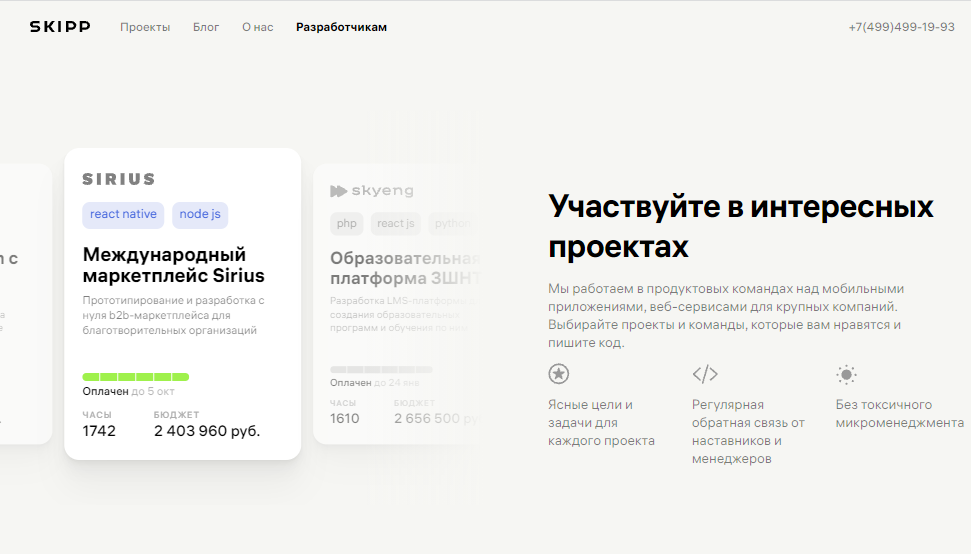Screen dimensions: 971x554
Task: Call the phone number +7(499)499-19-93
Action: click(902, 27)
